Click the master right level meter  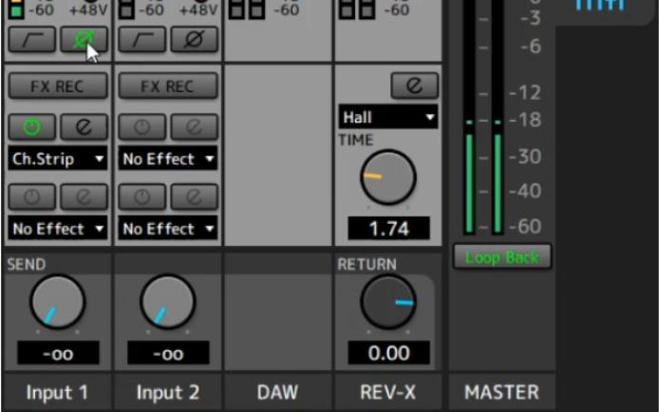pyautogui.click(x=498, y=117)
